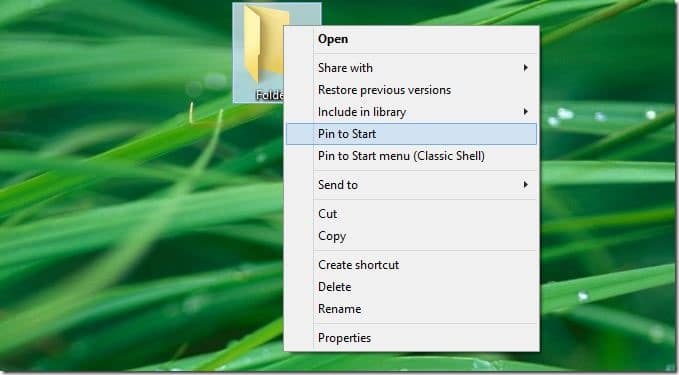Open the Share with submenu
Screen dimensions: 679x375
[411, 68]
